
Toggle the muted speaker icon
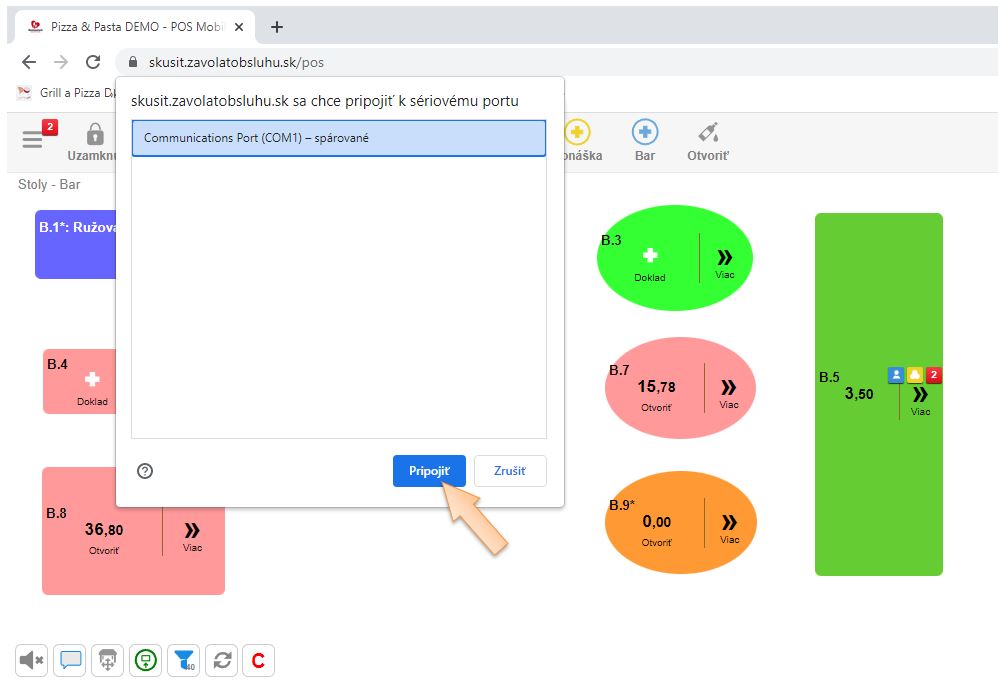pyautogui.click(x=33, y=660)
